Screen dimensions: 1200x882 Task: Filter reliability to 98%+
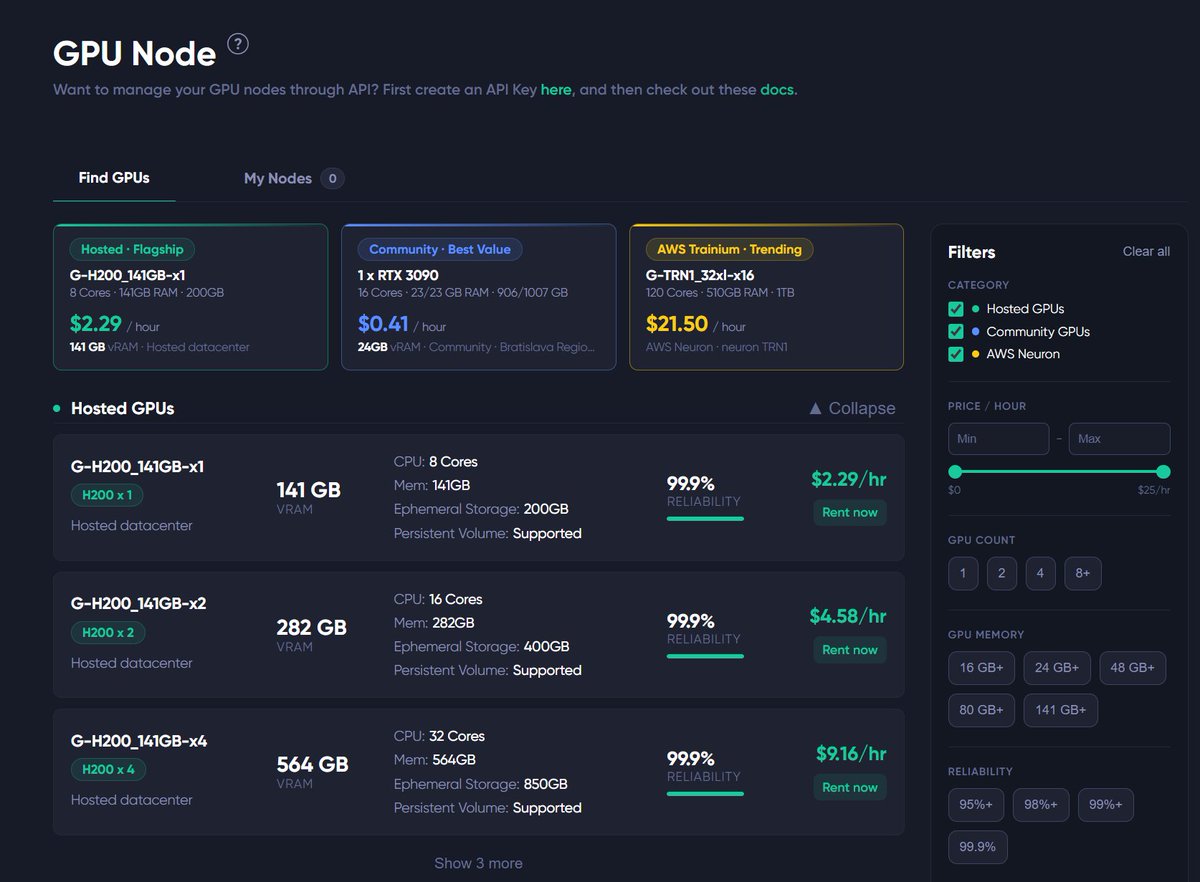click(x=1041, y=805)
